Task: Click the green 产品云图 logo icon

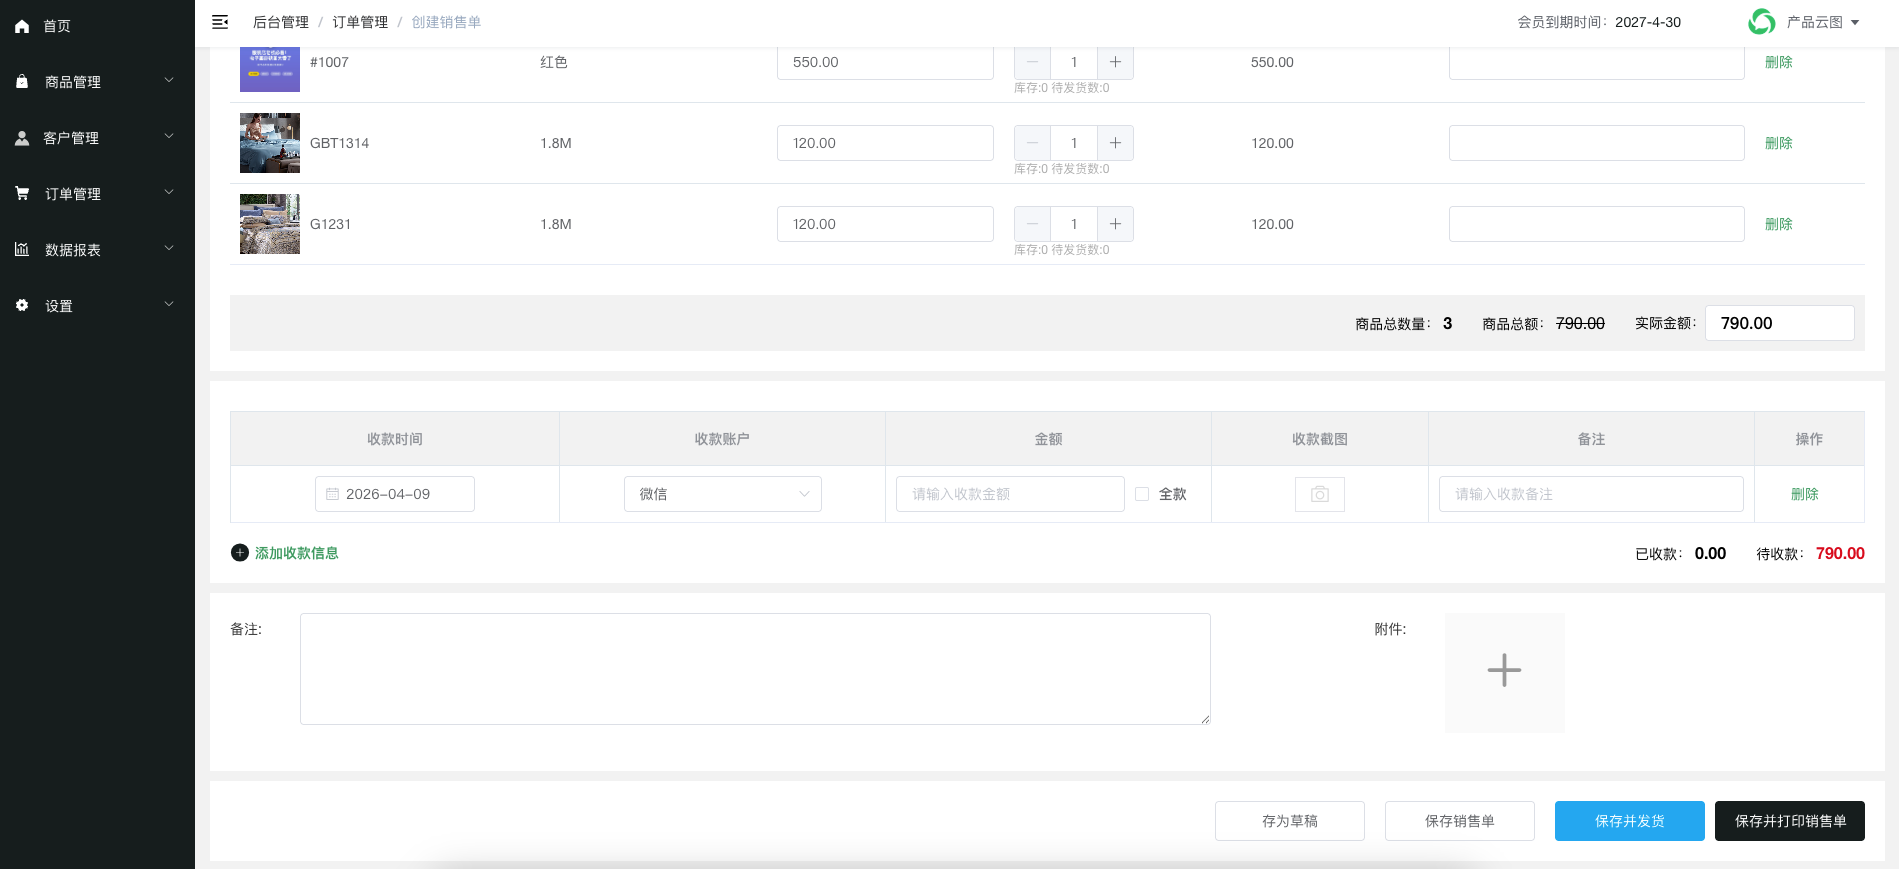Action: (1762, 22)
